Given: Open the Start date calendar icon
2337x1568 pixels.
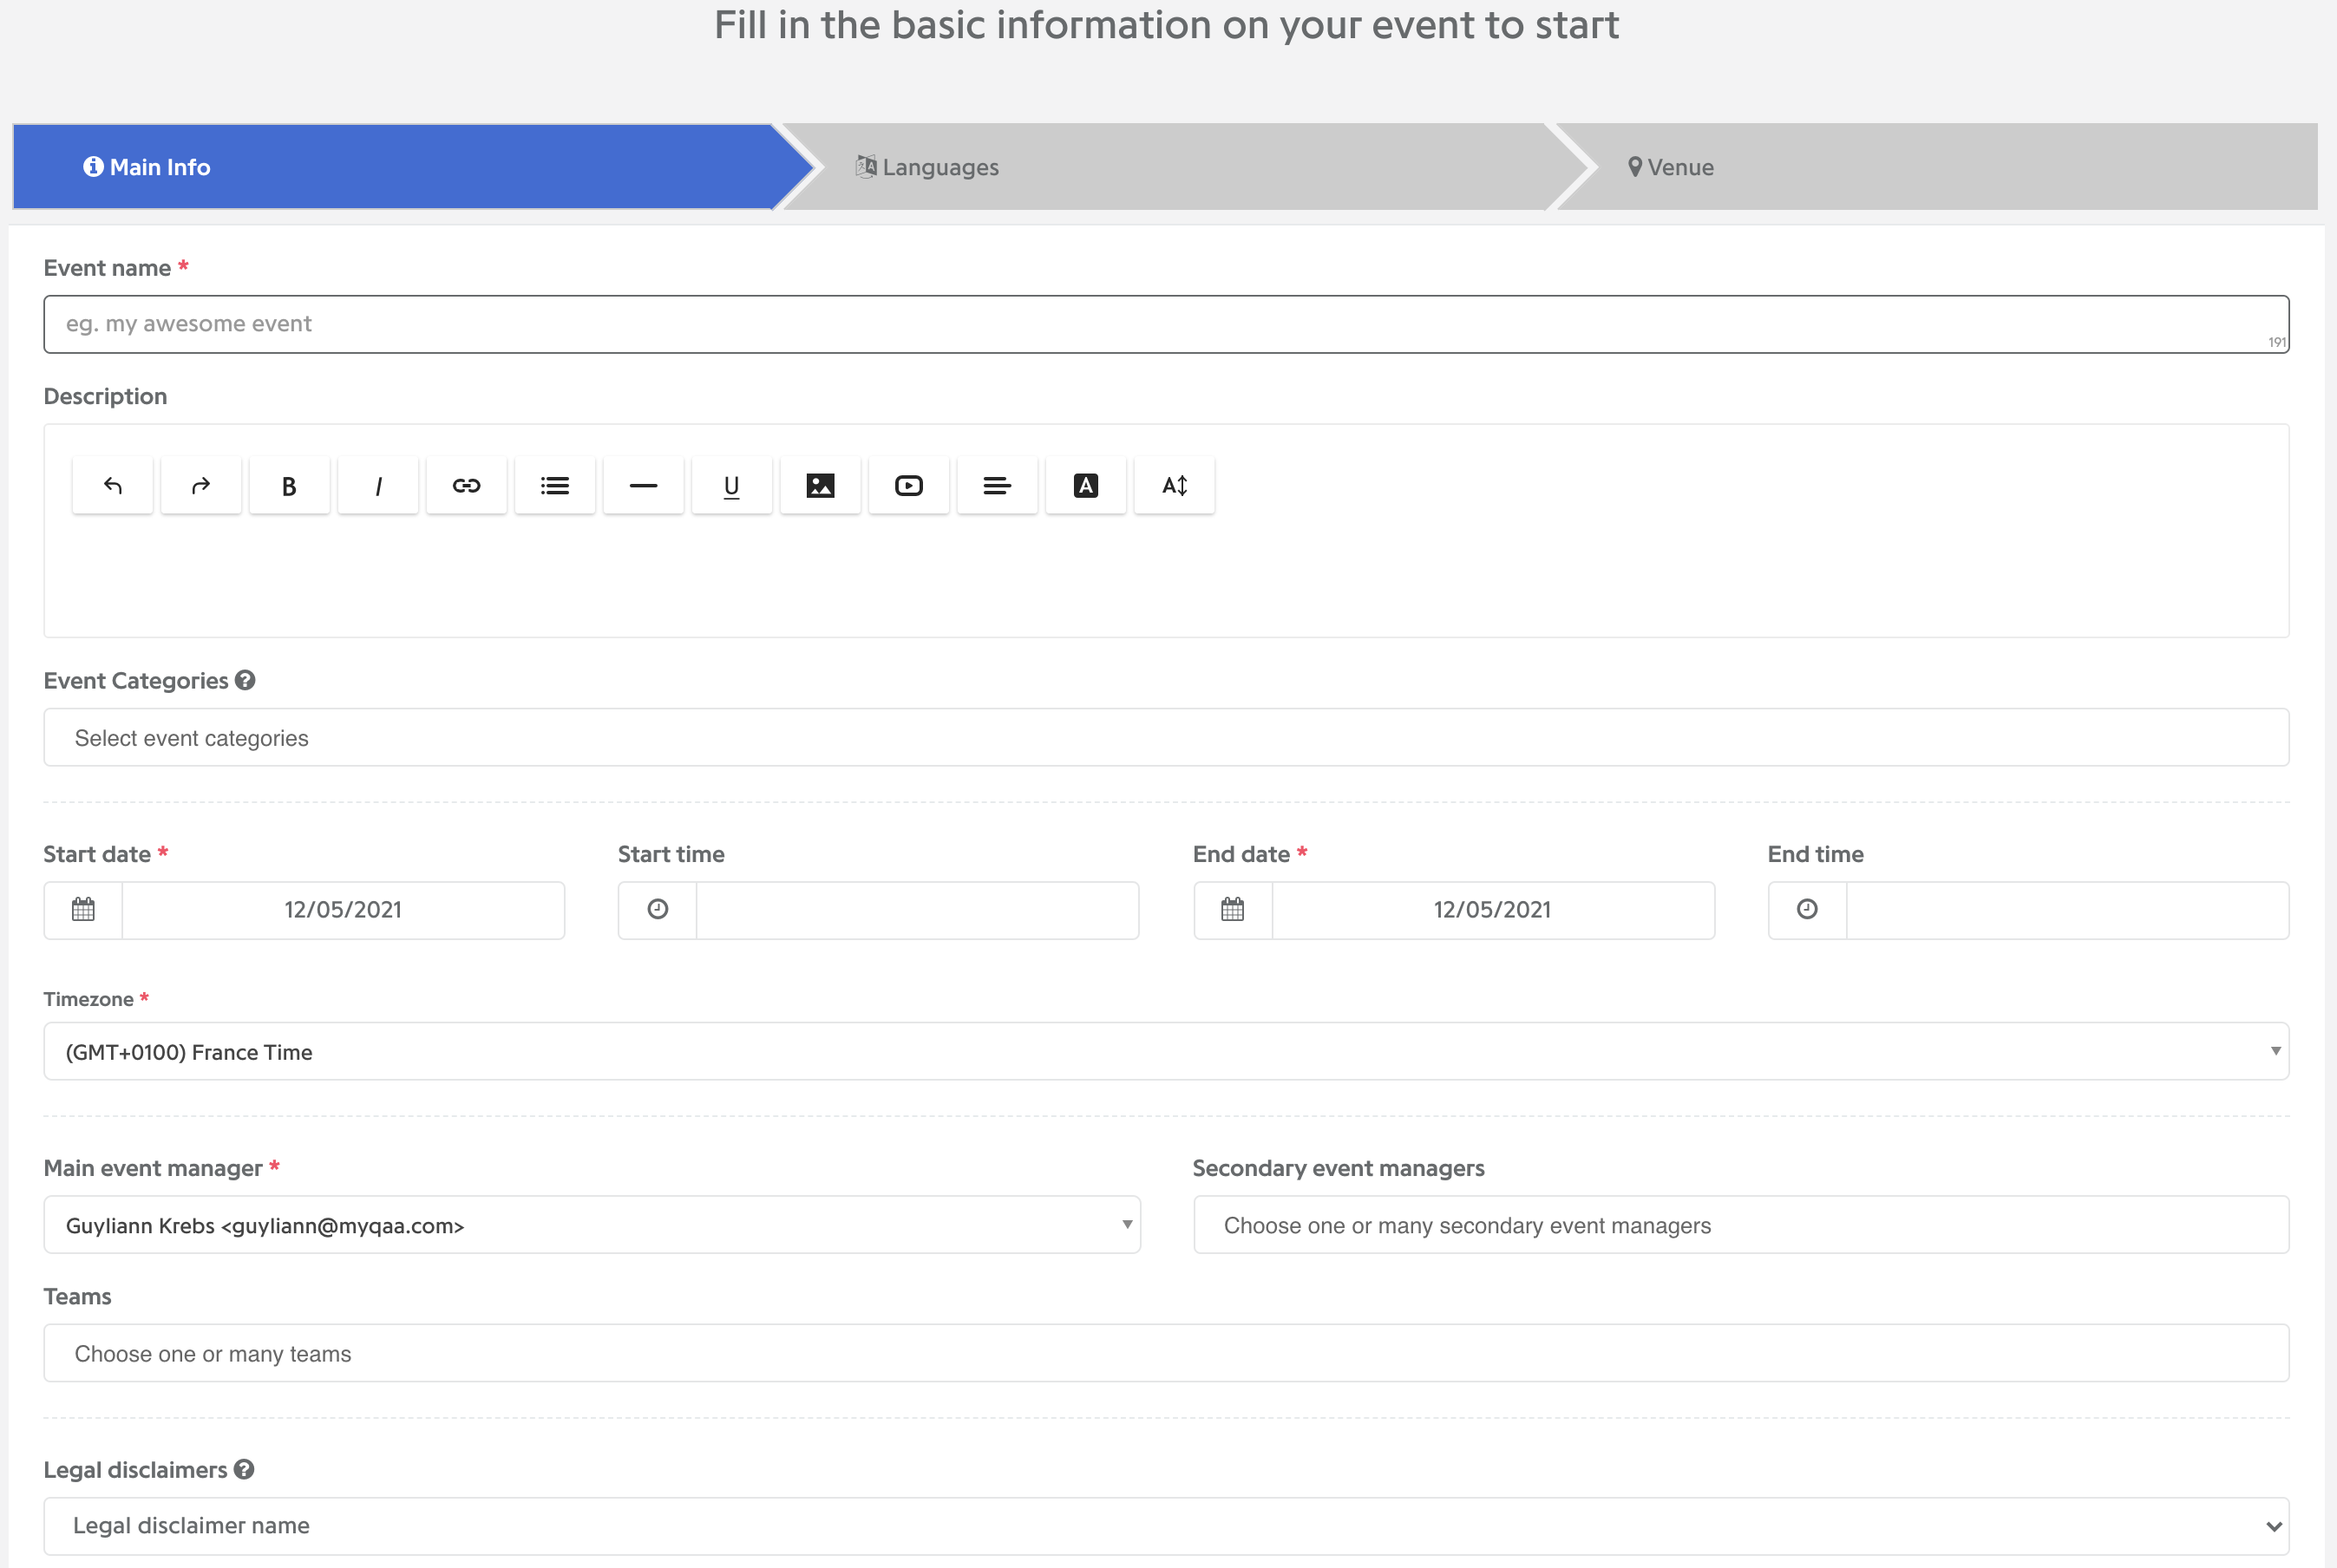Looking at the screenshot, I should pos(83,910).
